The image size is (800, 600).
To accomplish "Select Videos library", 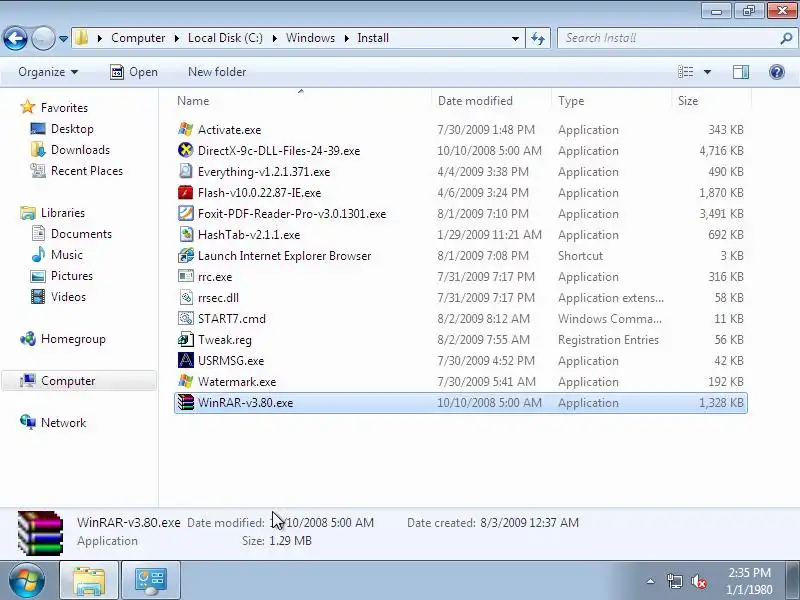I will (68, 296).
